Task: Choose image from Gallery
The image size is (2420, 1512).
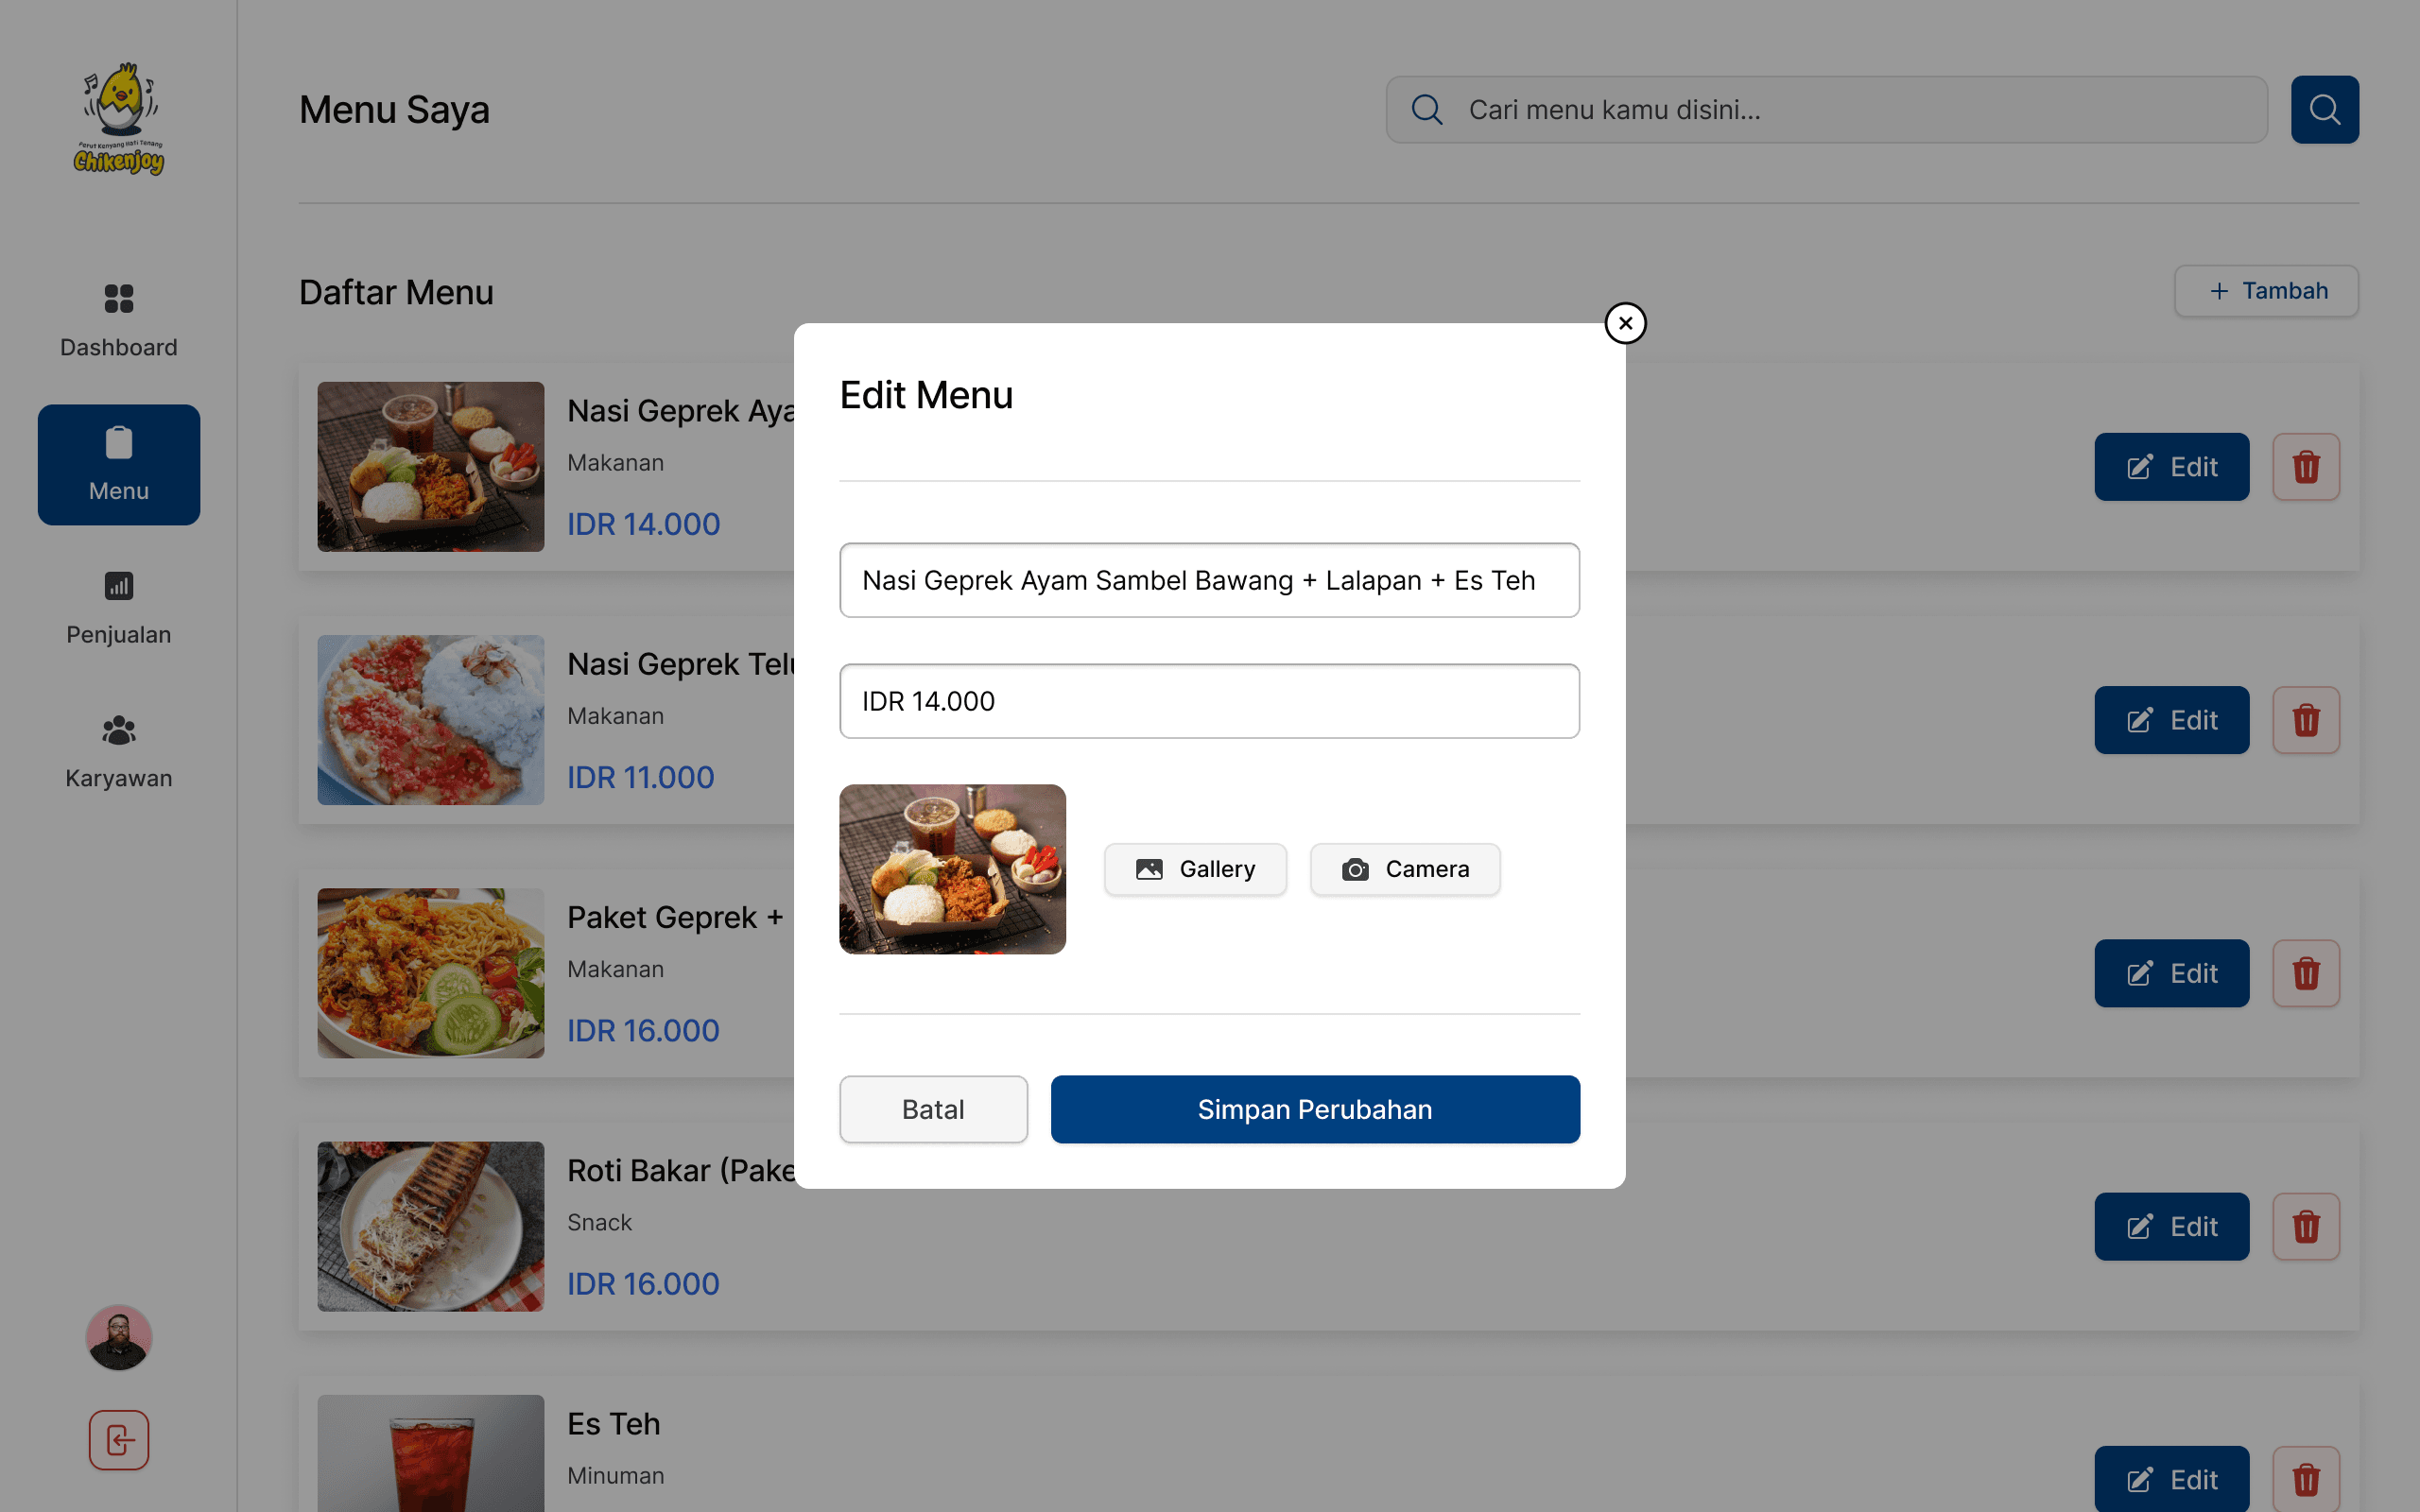Action: 1195,869
